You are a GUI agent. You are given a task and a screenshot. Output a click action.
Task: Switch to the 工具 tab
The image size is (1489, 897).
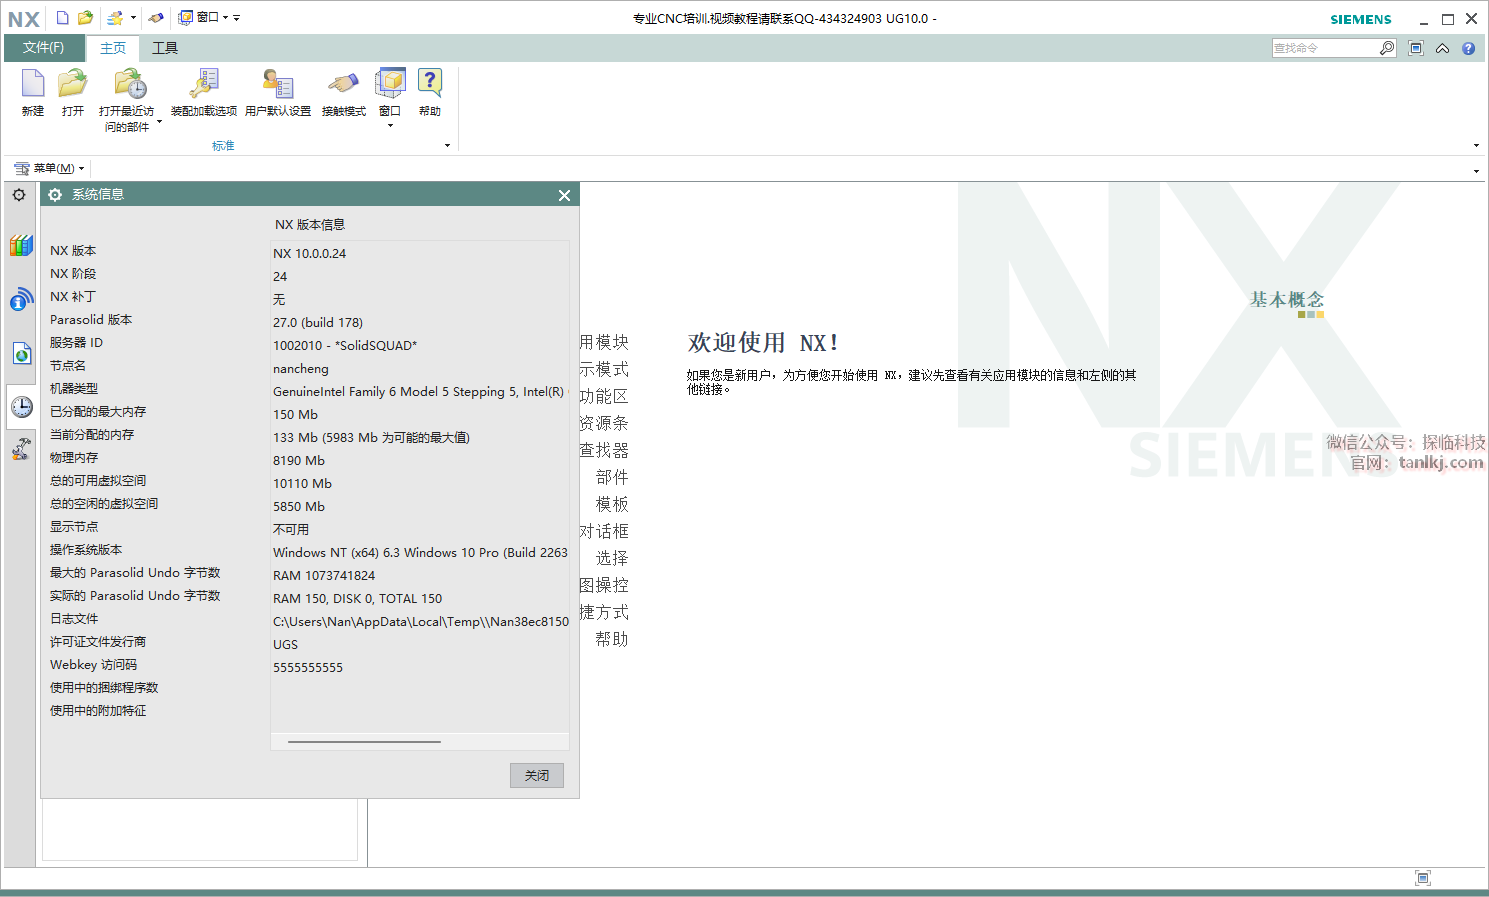165,48
